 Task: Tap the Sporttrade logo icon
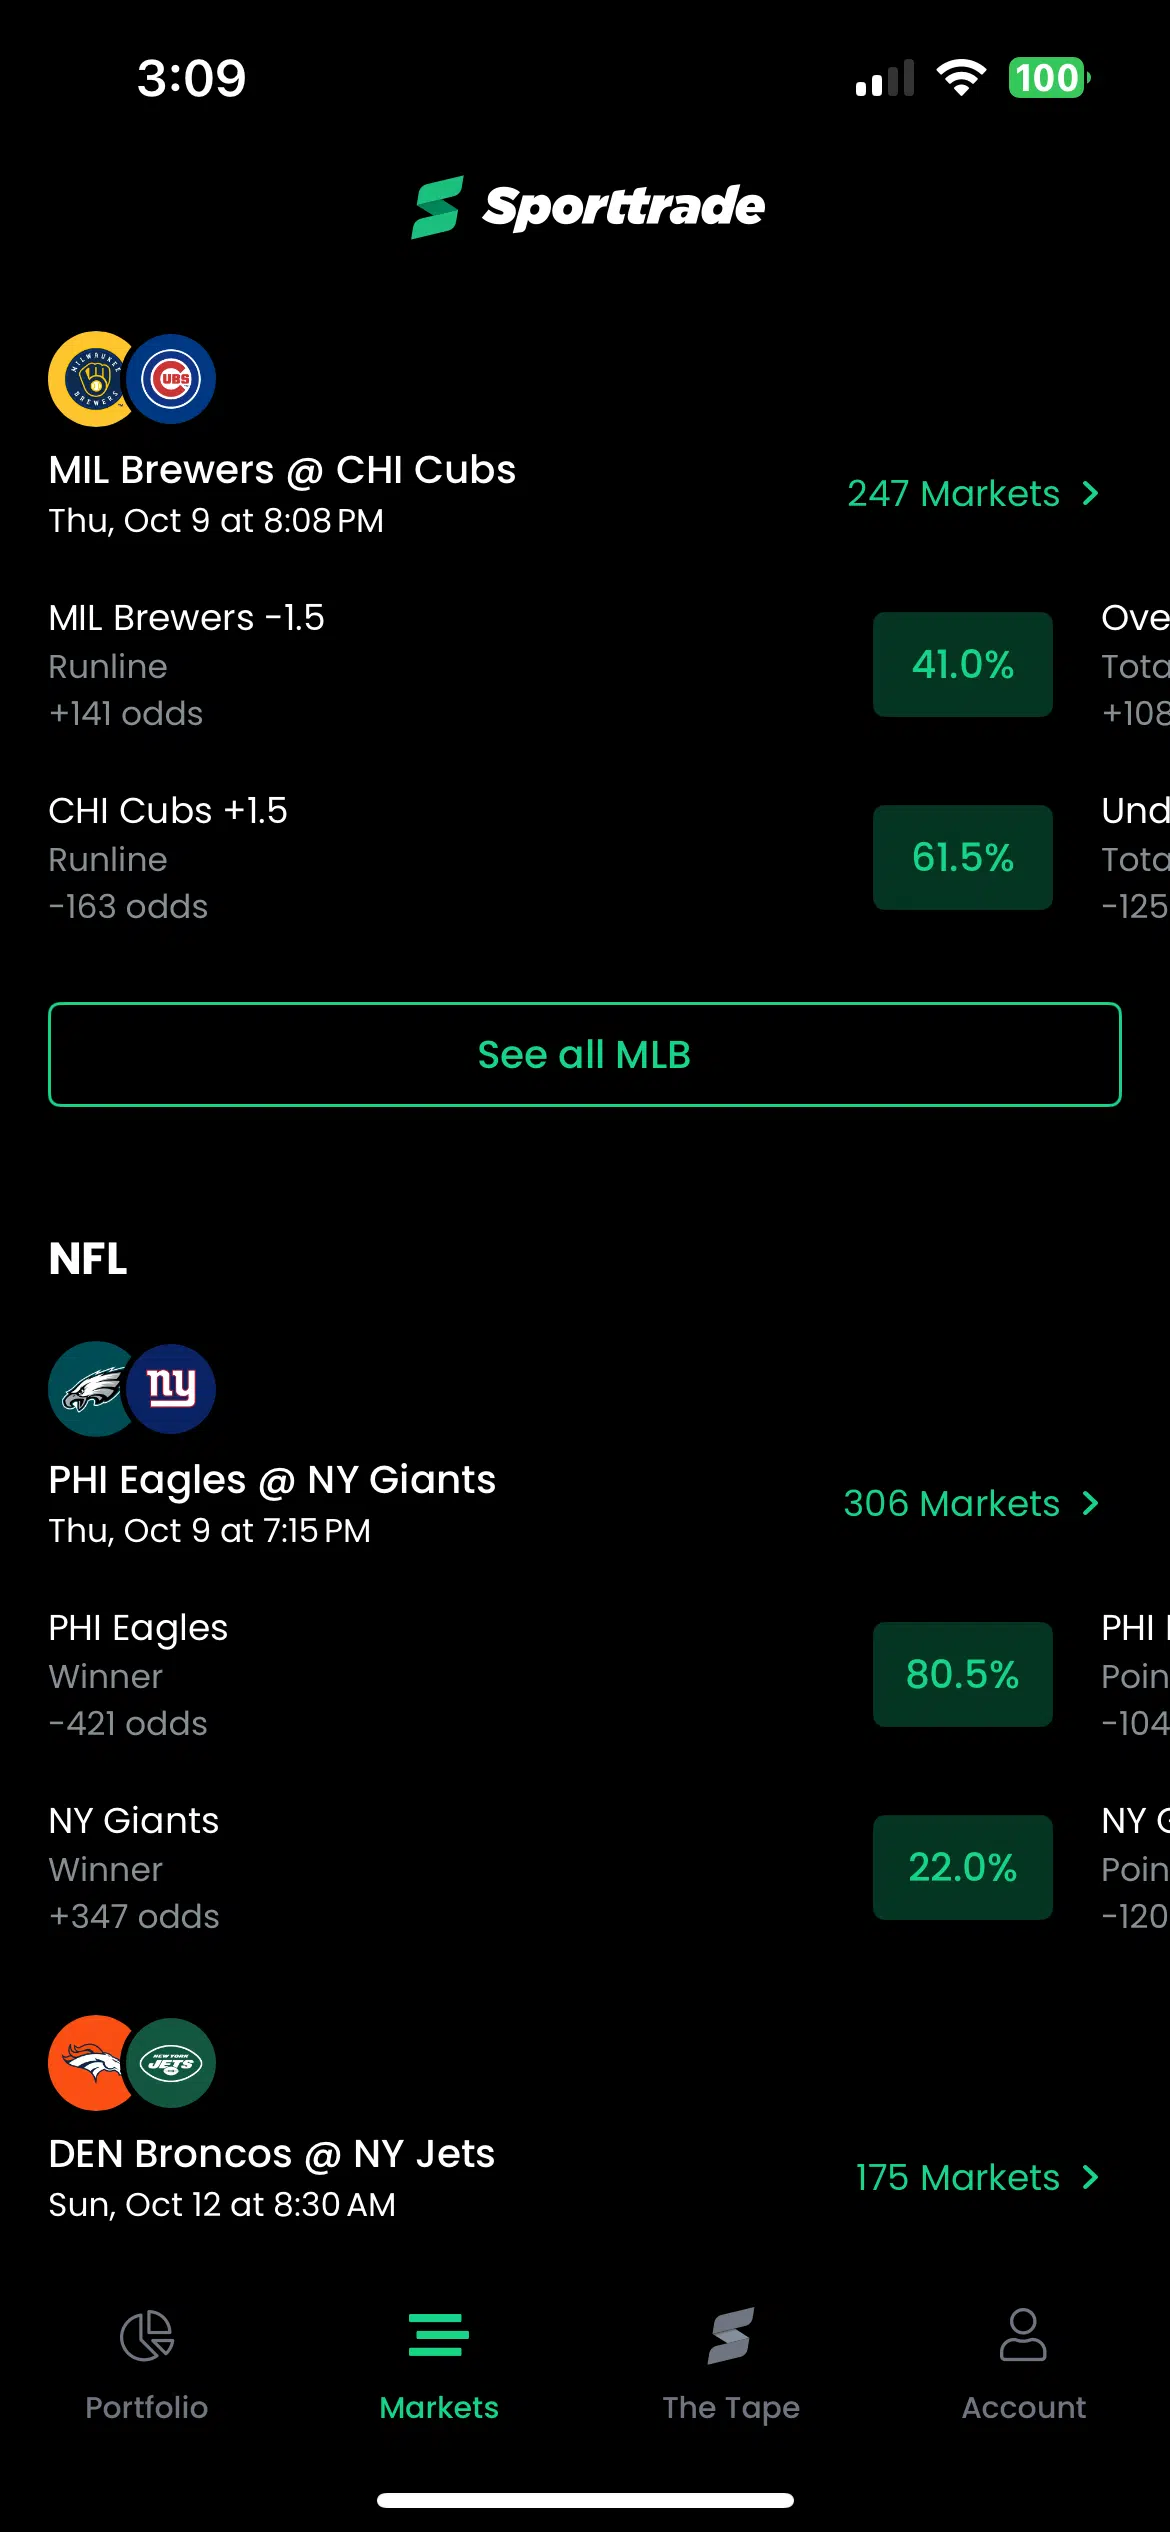pyautogui.click(x=437, y=207)
